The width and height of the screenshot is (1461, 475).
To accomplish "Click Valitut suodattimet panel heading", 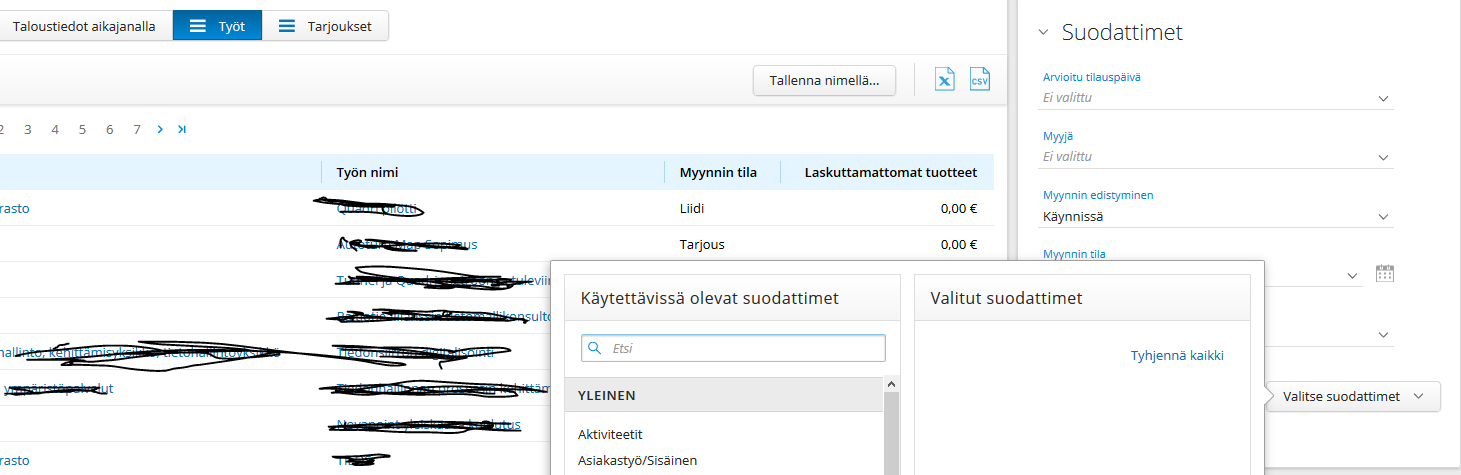I will 1006,298.
